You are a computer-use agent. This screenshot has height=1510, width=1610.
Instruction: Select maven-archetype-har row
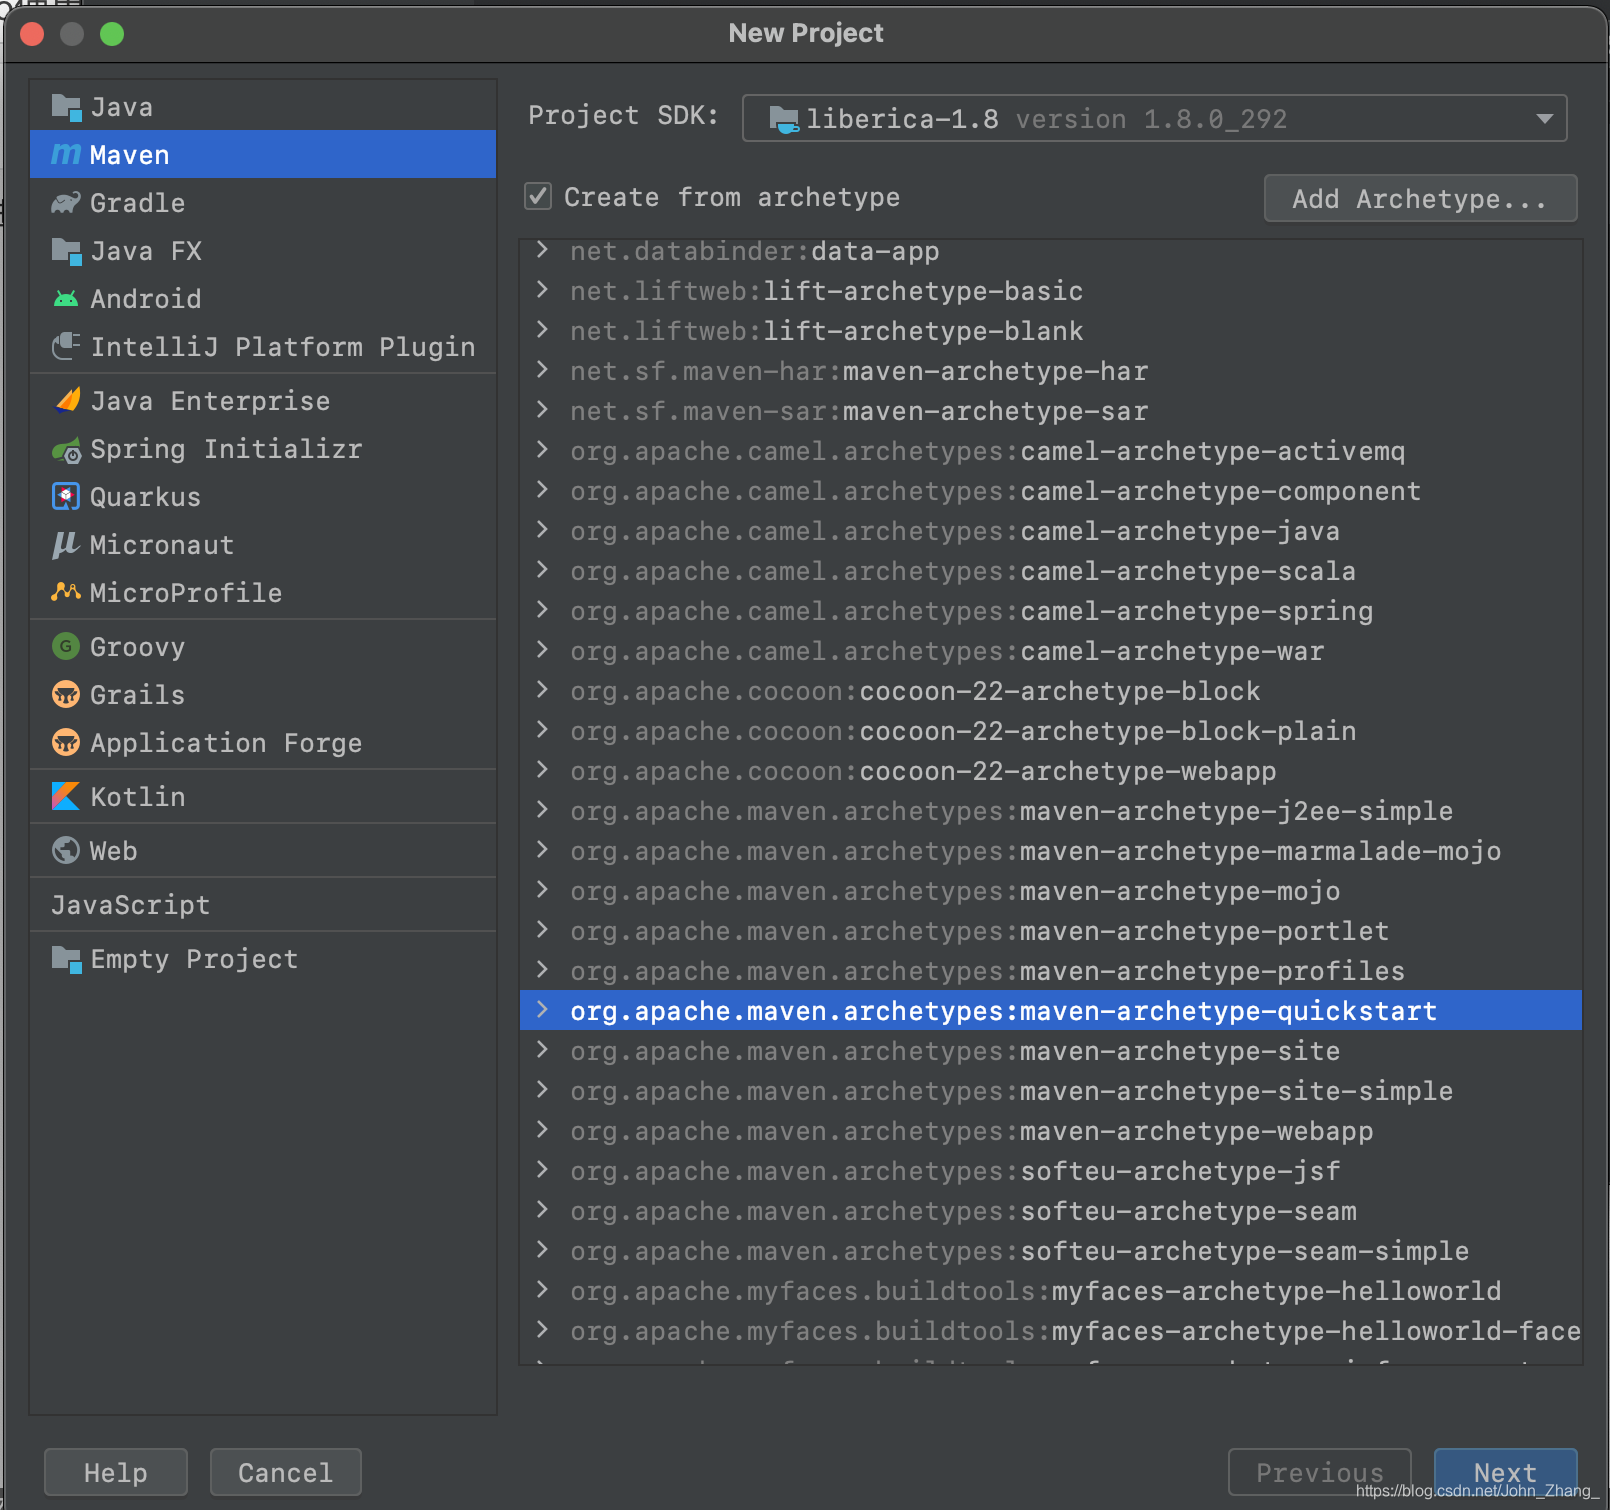click(1050, 371)
